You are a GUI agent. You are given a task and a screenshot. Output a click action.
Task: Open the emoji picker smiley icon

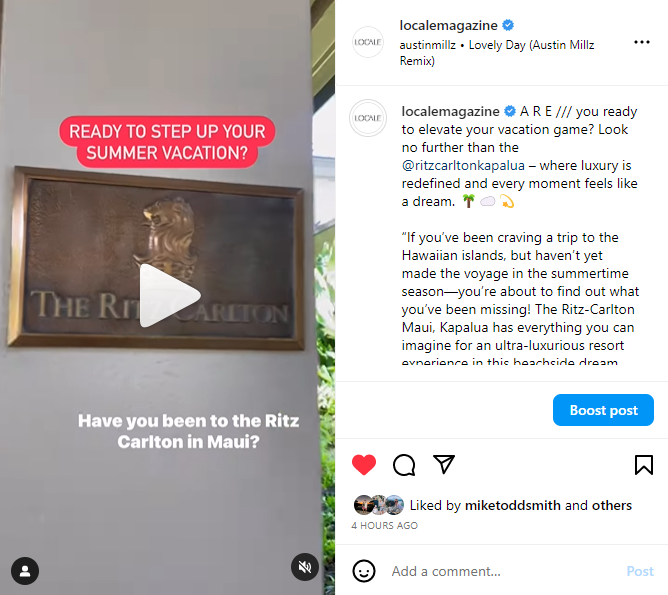(364, 571)
